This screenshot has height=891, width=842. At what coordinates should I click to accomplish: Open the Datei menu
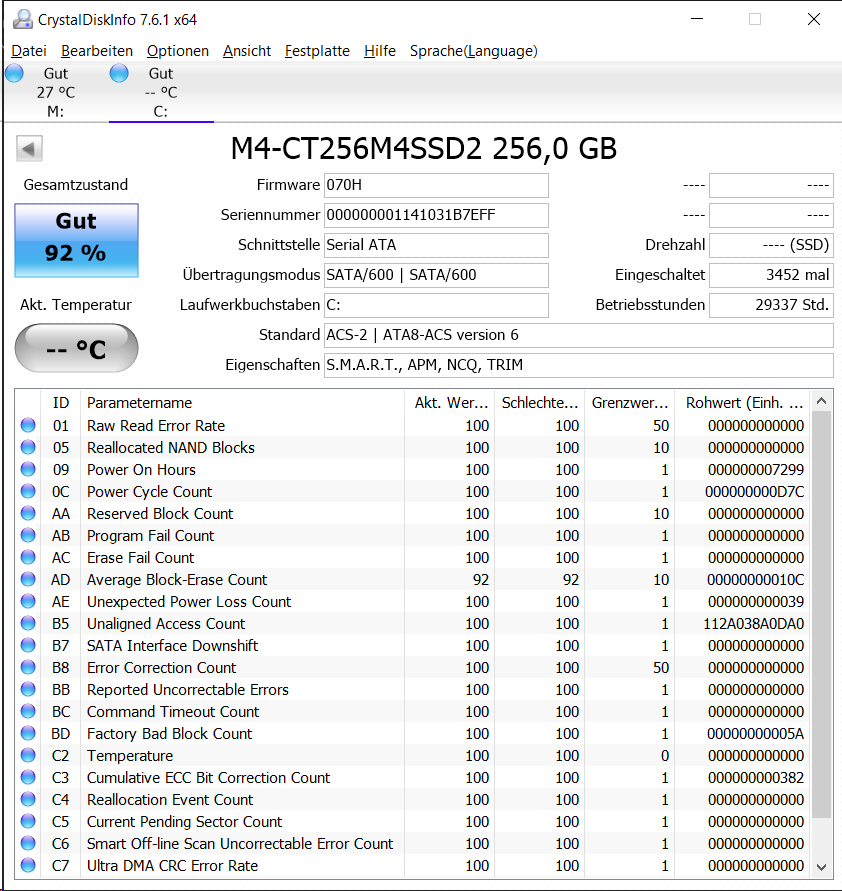pyautogui.click(x=29, y=51)
